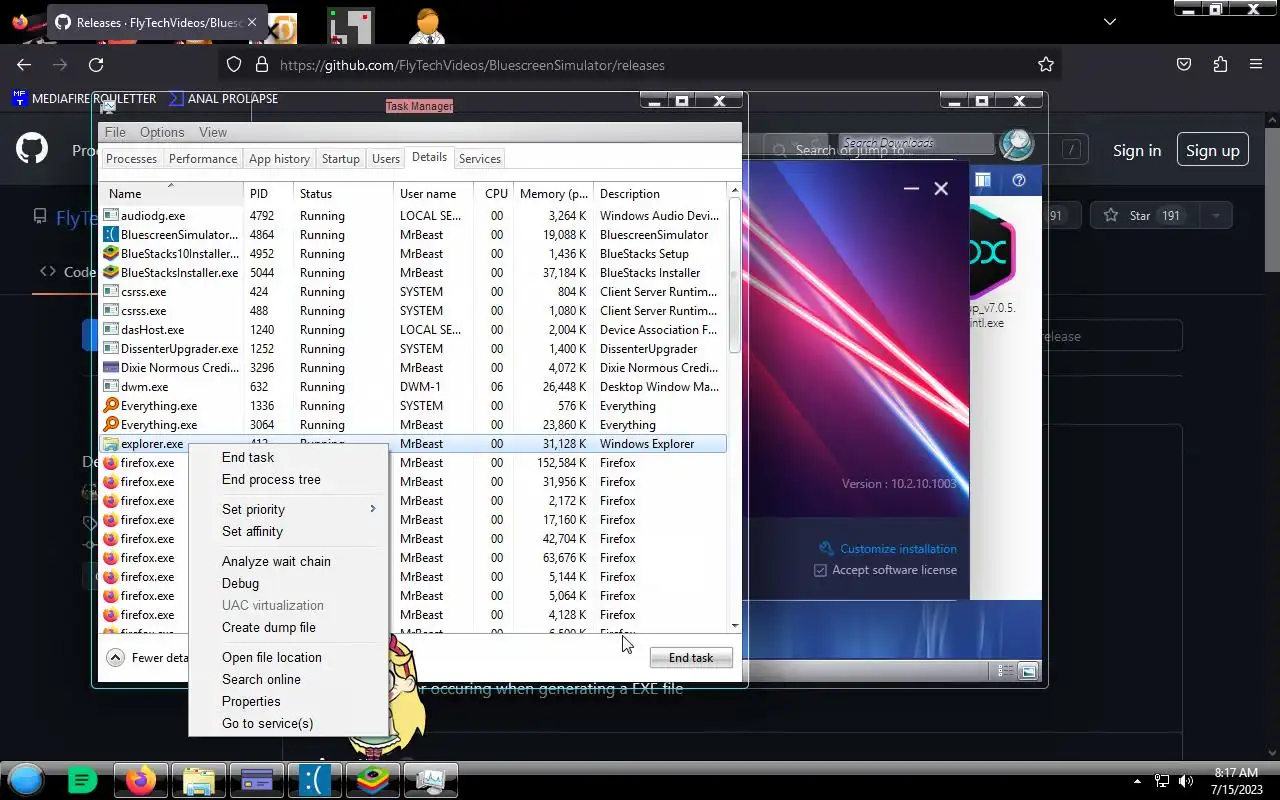
Task: Switch to the Services tab
Action: tap(480, 158)
